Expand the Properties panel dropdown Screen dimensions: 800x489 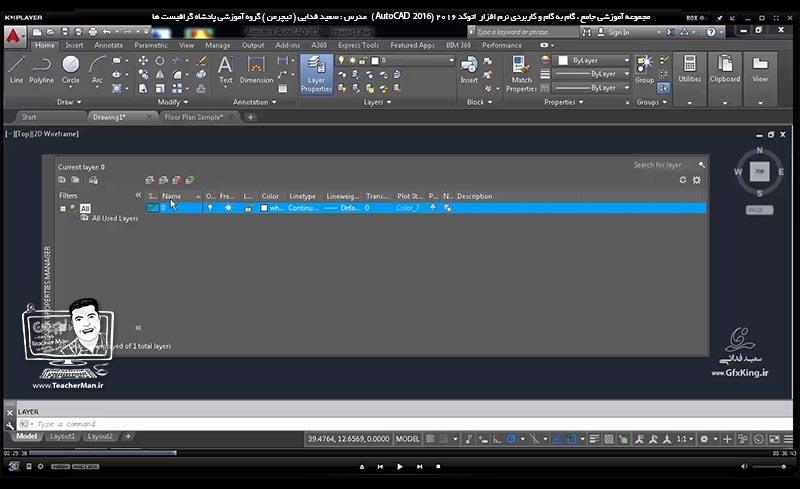[563, 102]
